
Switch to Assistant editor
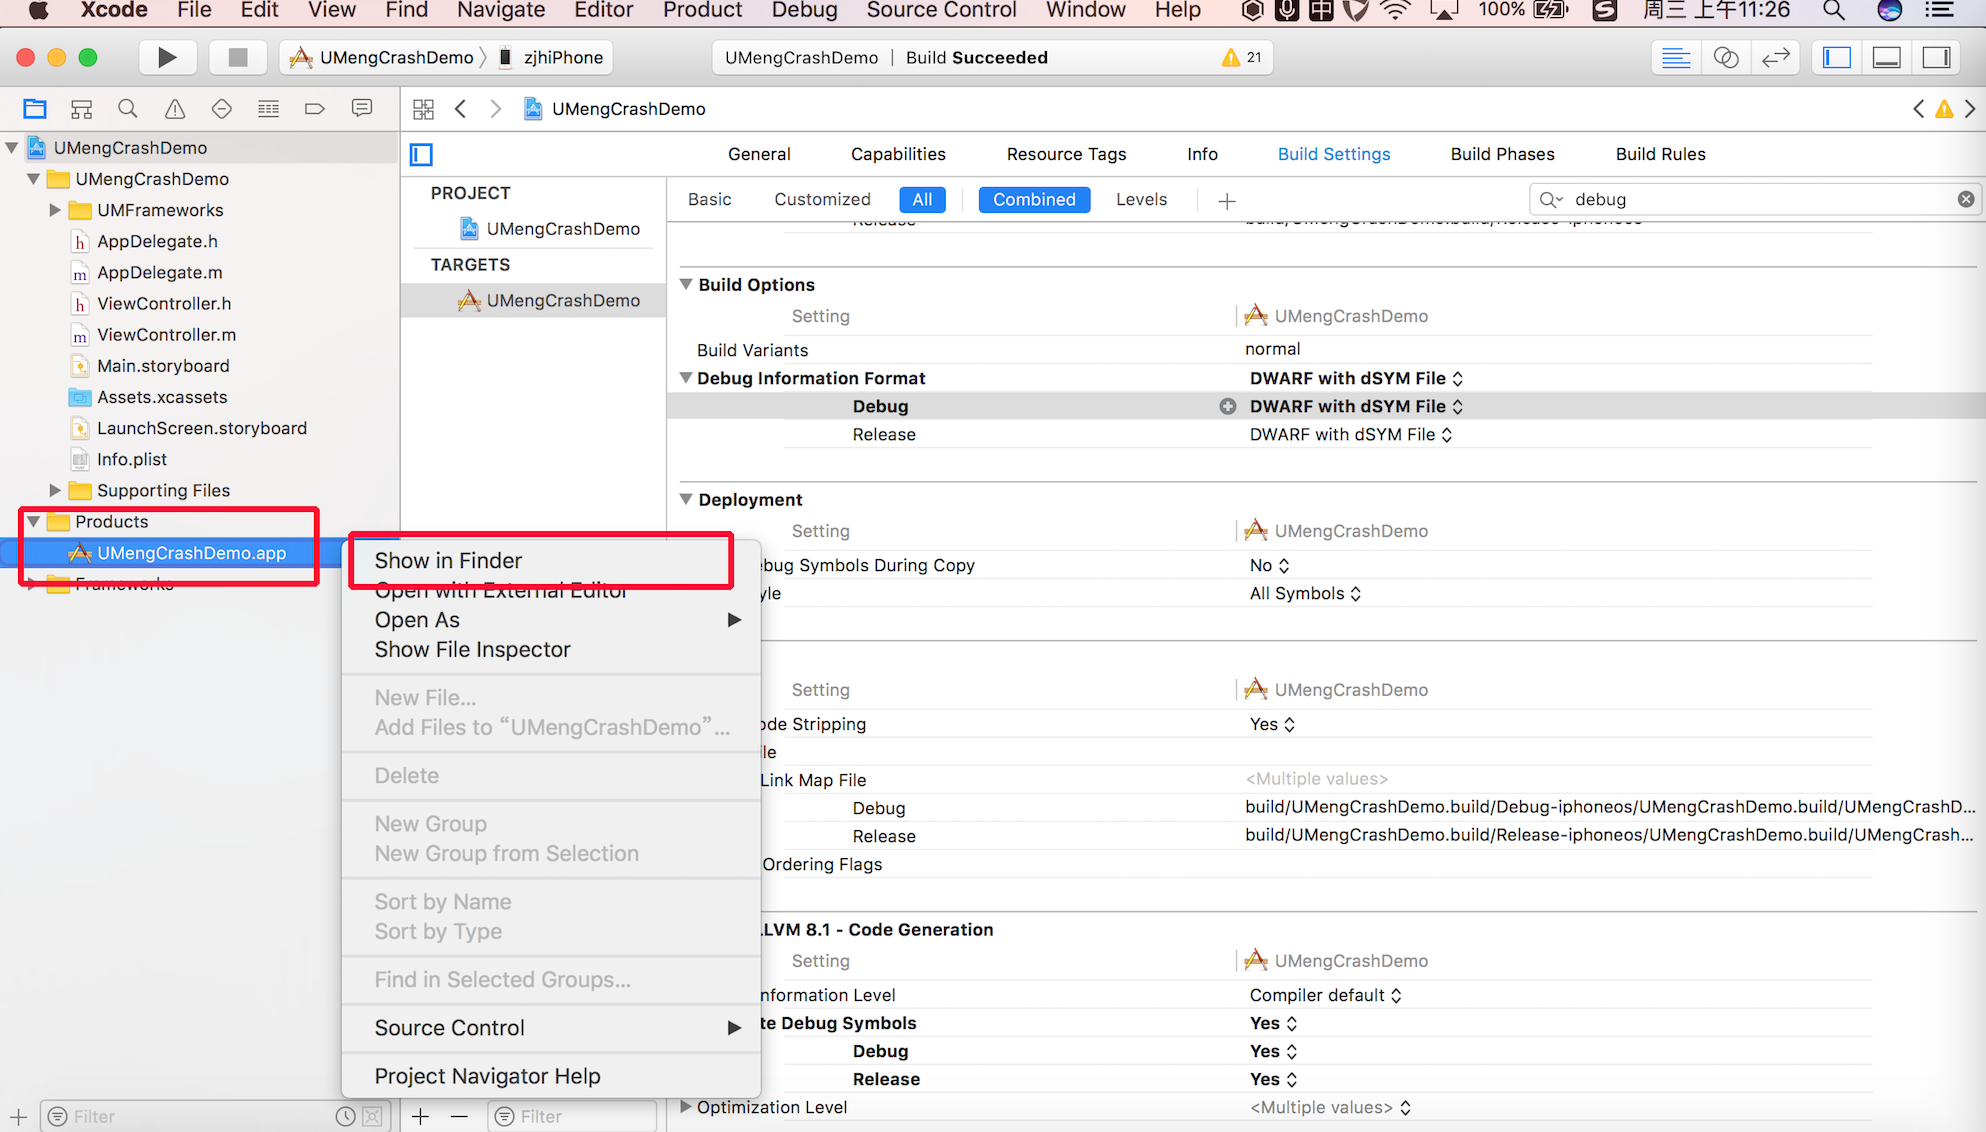1726,58
